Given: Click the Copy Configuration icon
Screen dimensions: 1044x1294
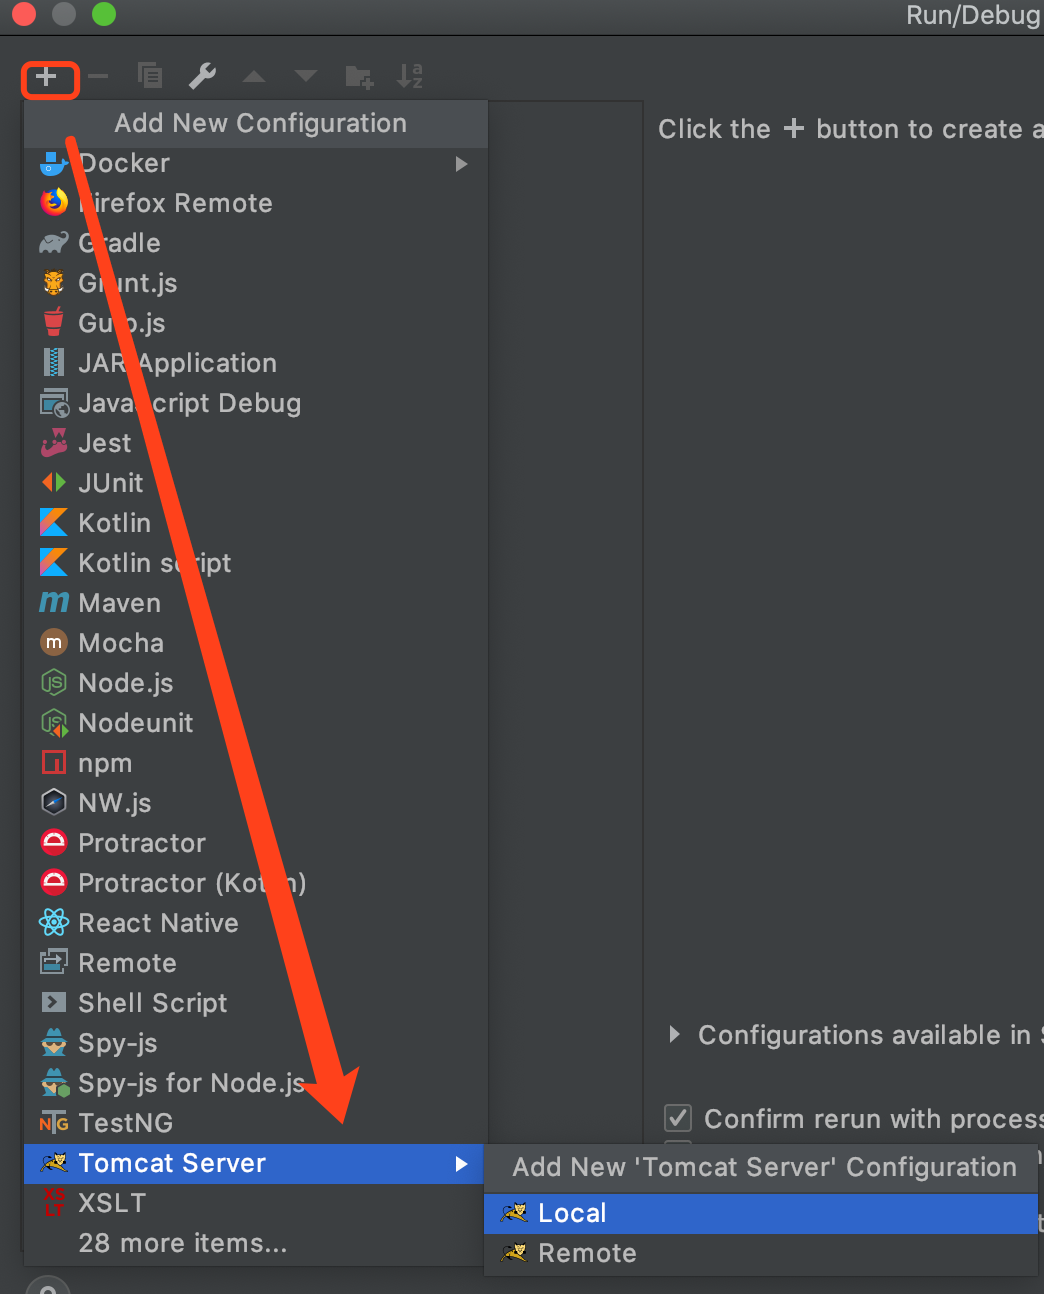Looking at the screenshot, I should coord(150,76).
